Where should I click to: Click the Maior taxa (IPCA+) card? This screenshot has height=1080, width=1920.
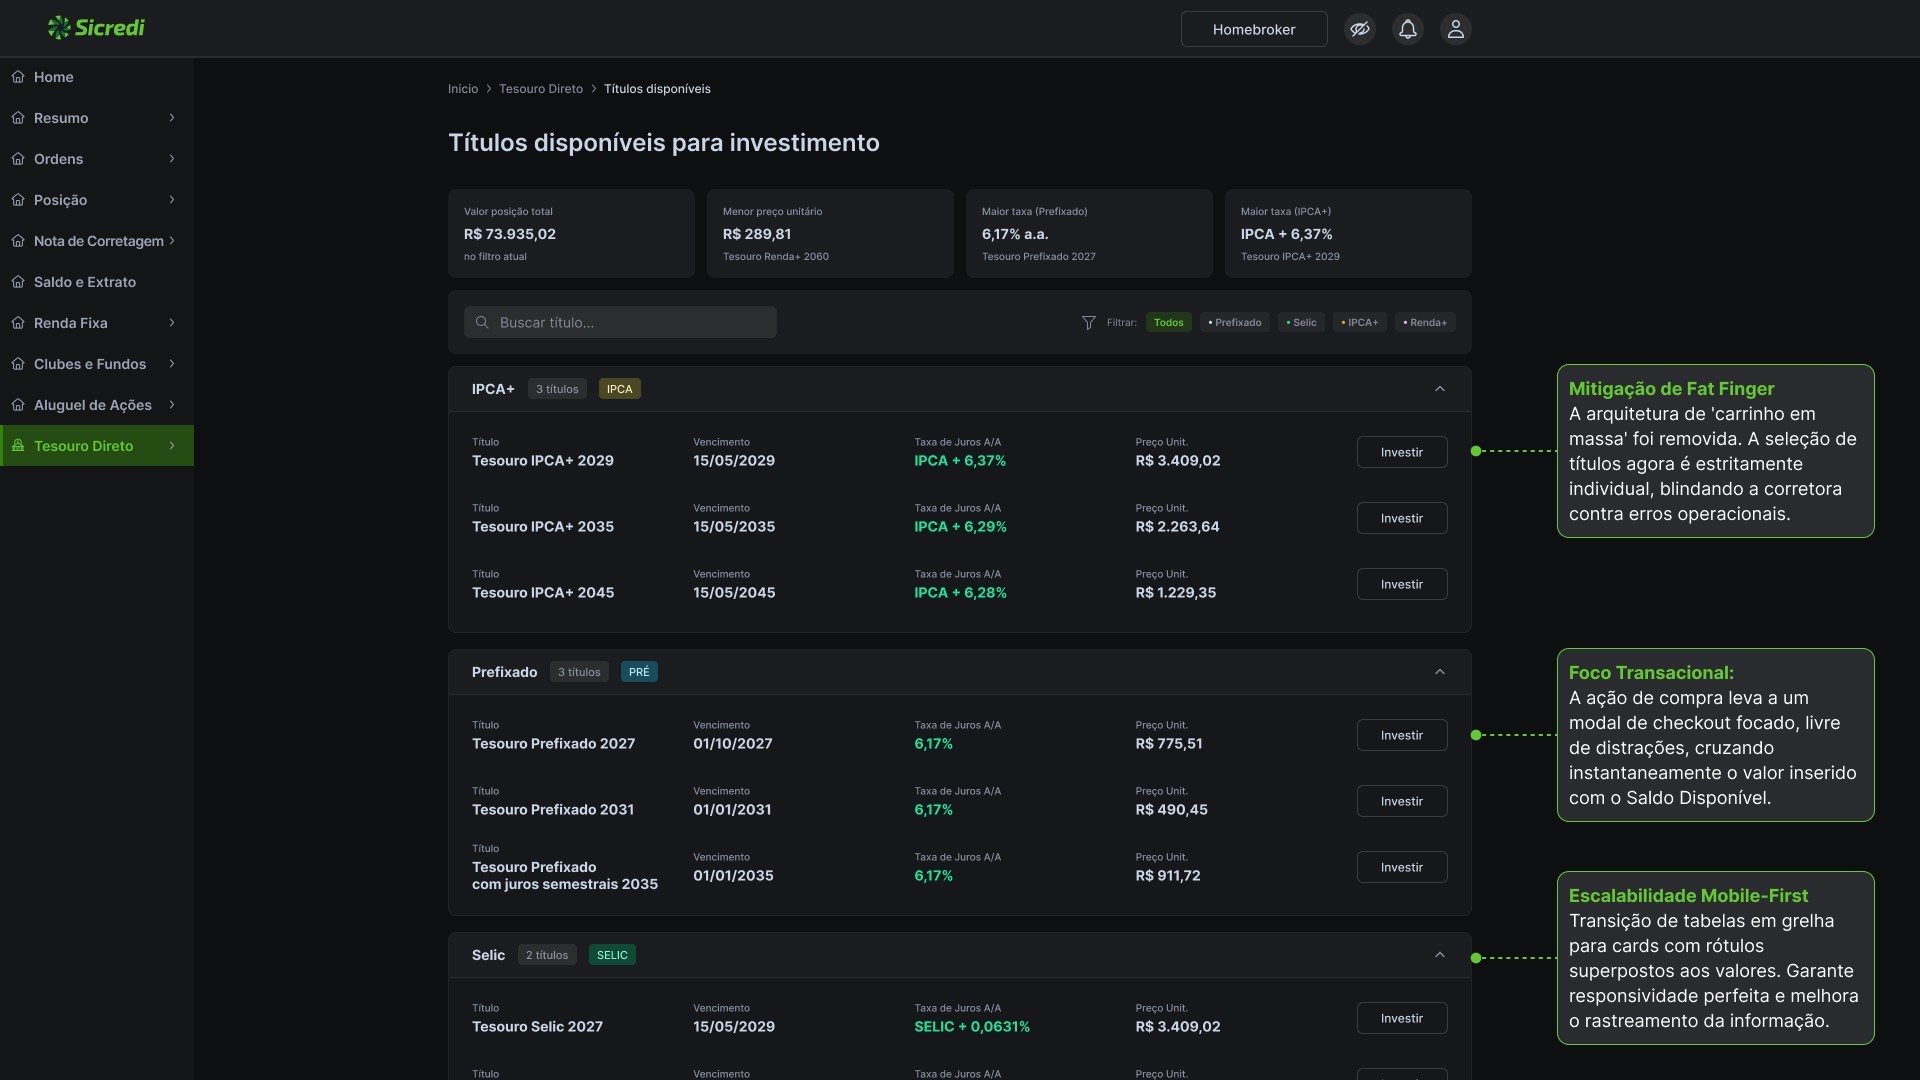[1348, 233]
